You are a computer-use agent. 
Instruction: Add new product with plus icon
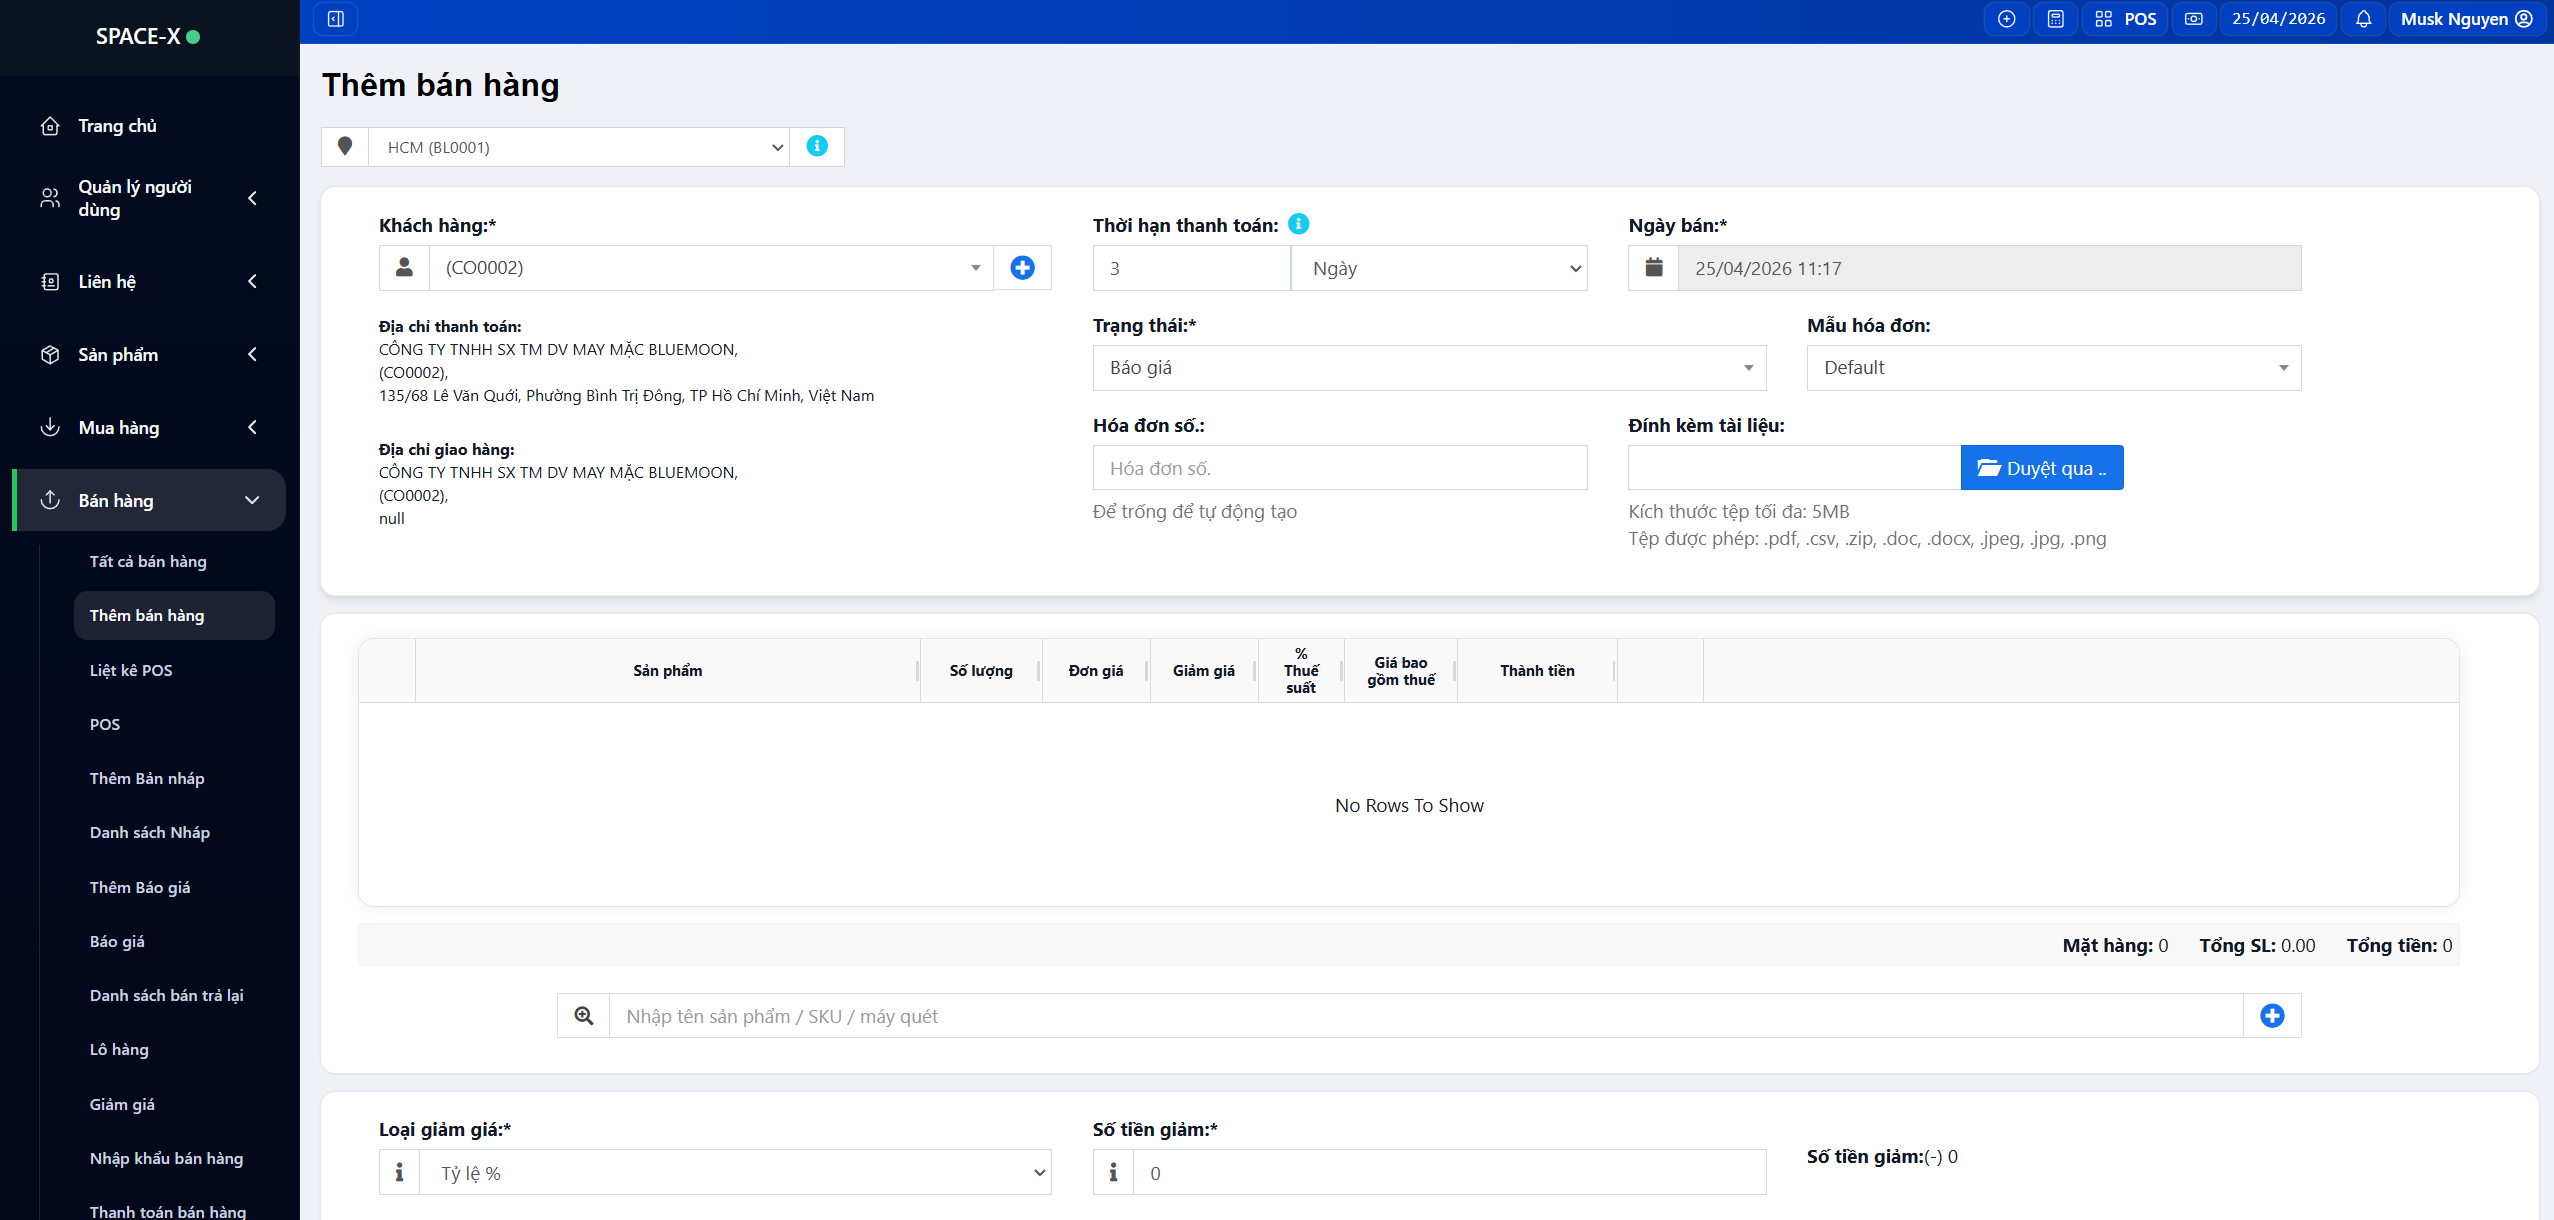(x=2272, y=1016)
